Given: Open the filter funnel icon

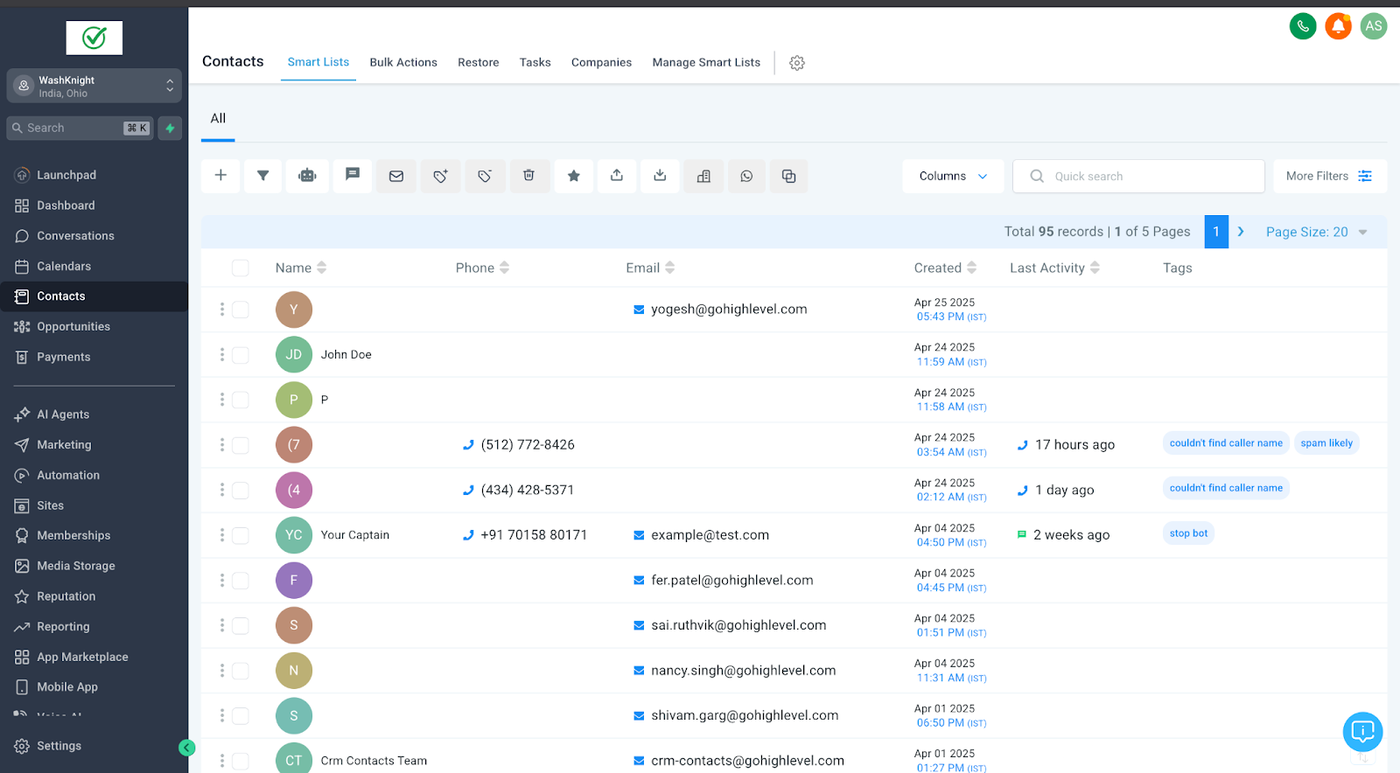Looking at the screenshot, I should [x=263, y=176].
